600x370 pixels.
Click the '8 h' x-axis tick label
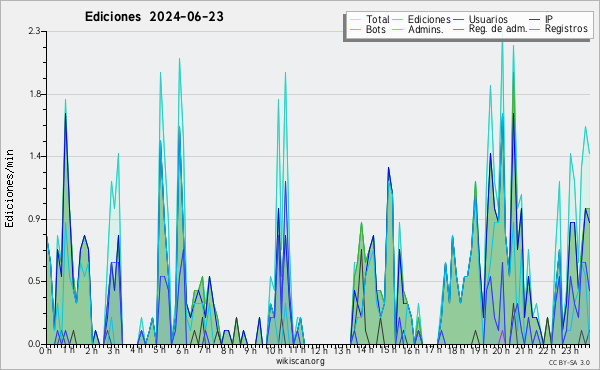pyautogui.click(x=227, y=351)
